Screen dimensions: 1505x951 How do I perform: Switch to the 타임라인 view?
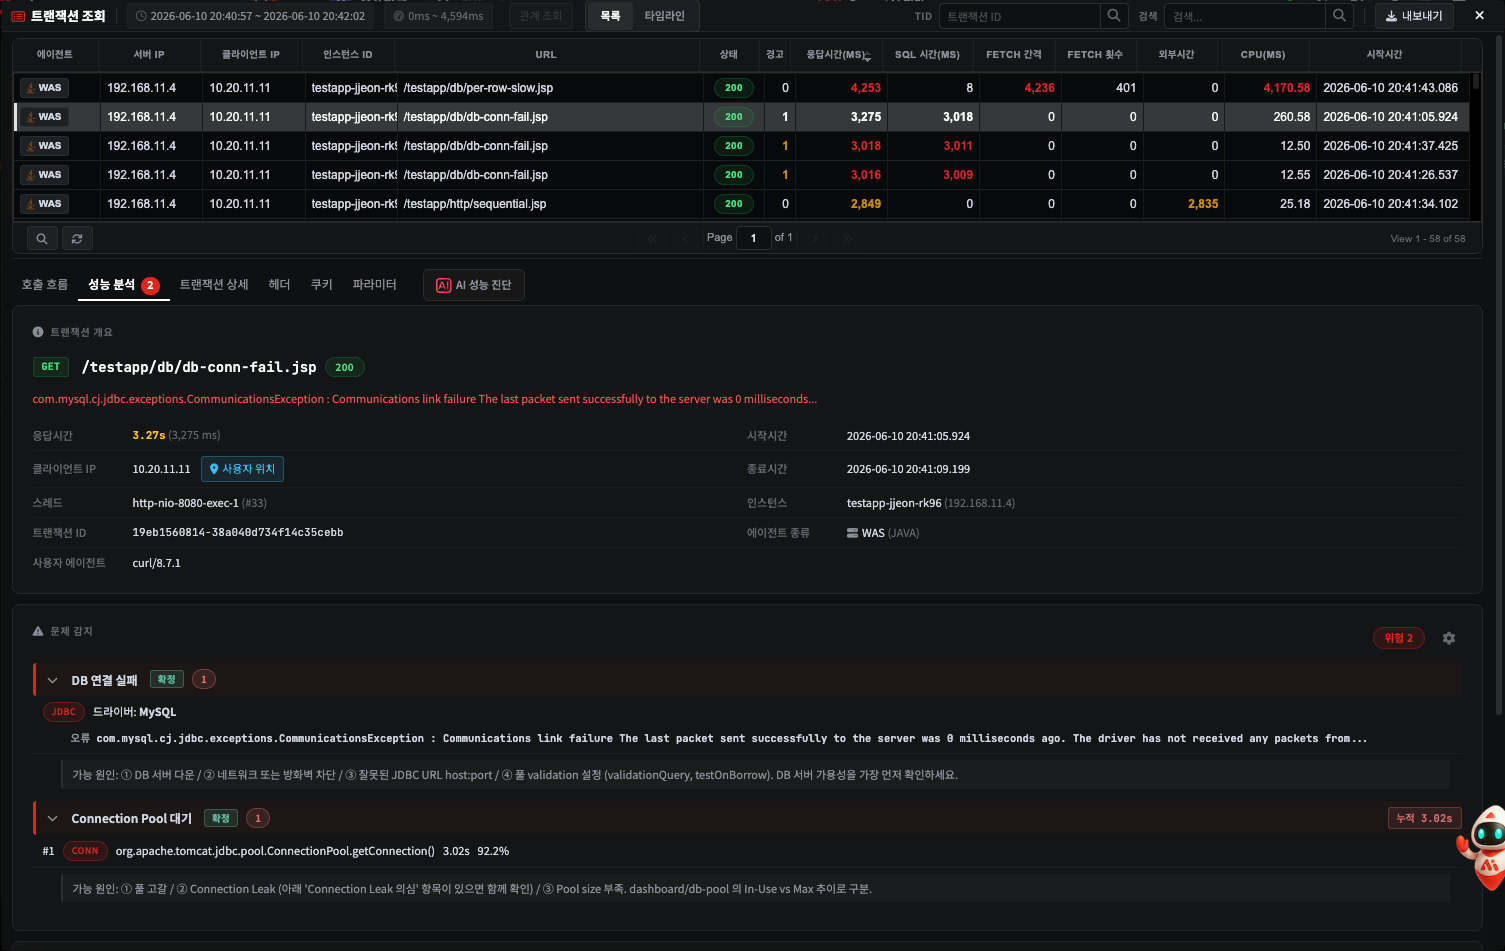tap(665, 16)
